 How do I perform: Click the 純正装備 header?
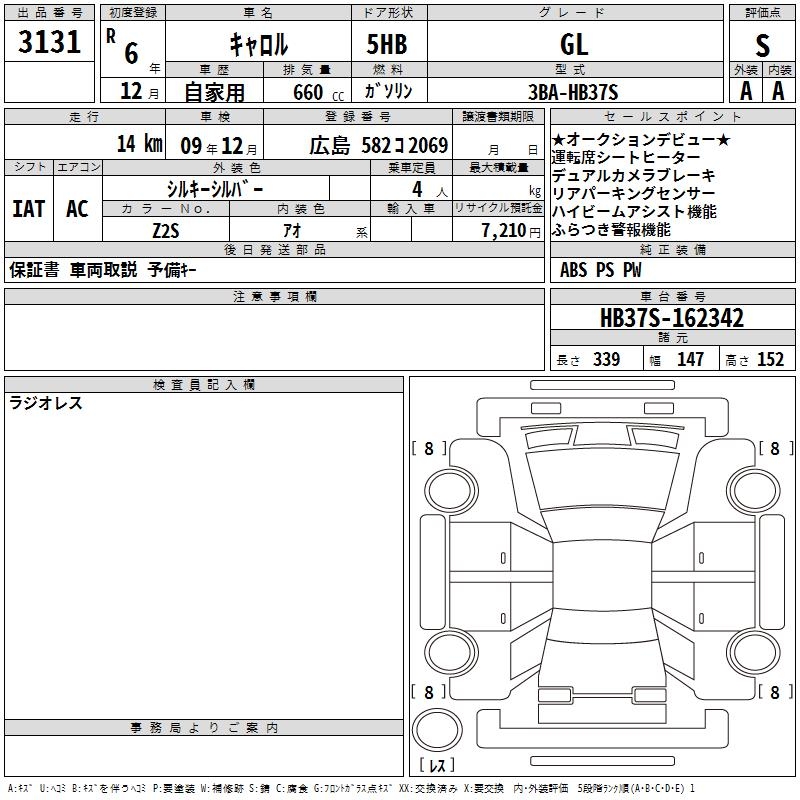pyautogui.click(x=672, y=249)
